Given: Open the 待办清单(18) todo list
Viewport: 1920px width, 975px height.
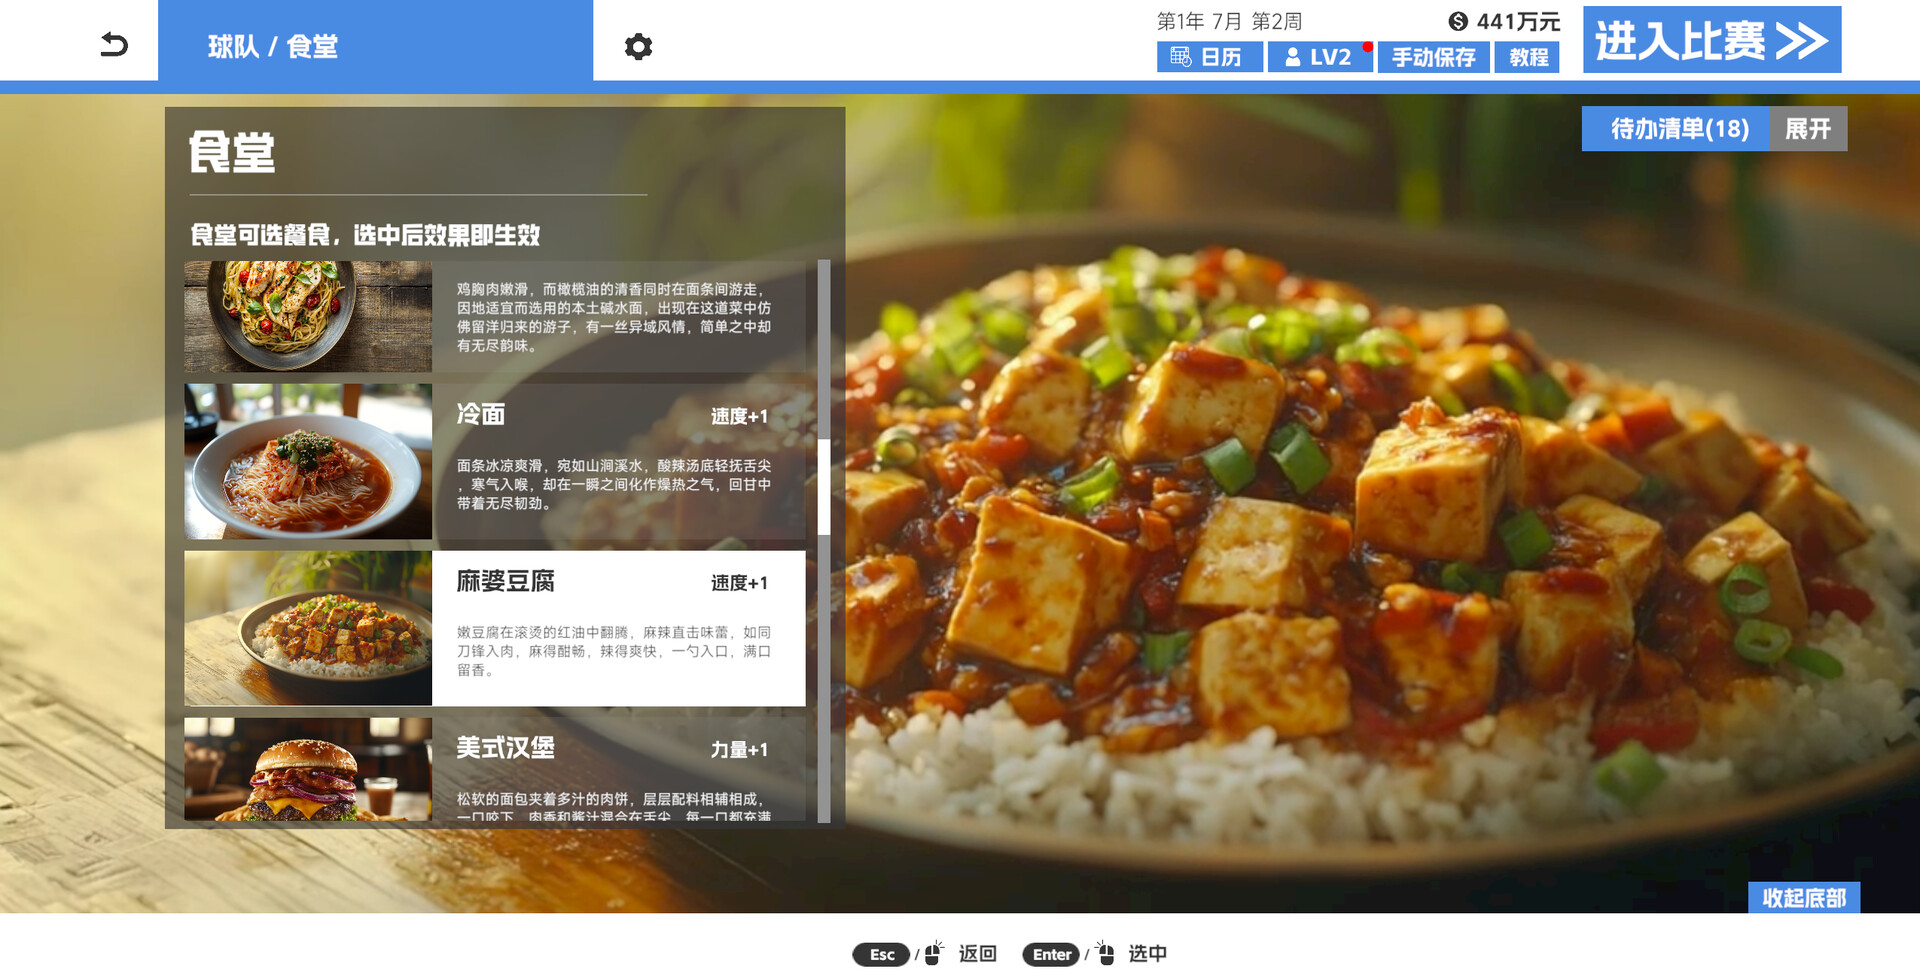Looking at the screenshot, I should pyautogui.click(x=1677, y=128).
